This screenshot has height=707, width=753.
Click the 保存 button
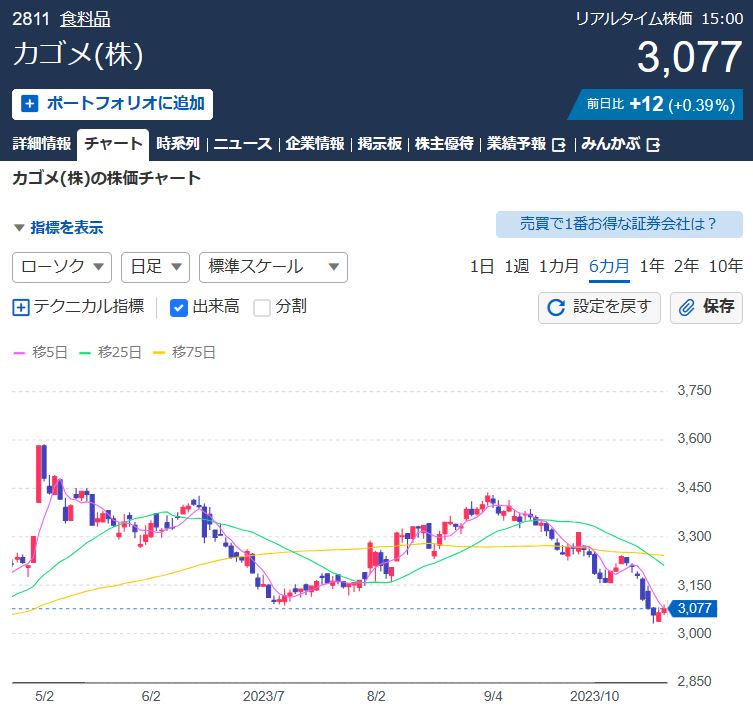tap(706, 307)
